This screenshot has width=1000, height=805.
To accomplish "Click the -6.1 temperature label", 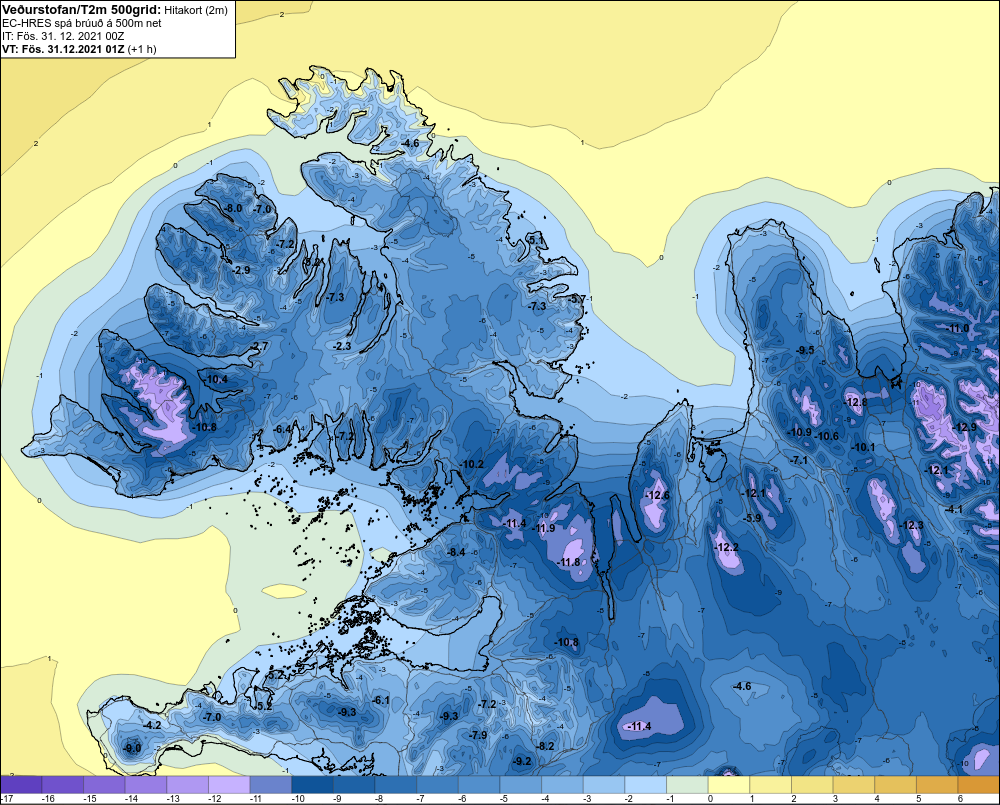I will pyautogui.click(x=381, y=700).
